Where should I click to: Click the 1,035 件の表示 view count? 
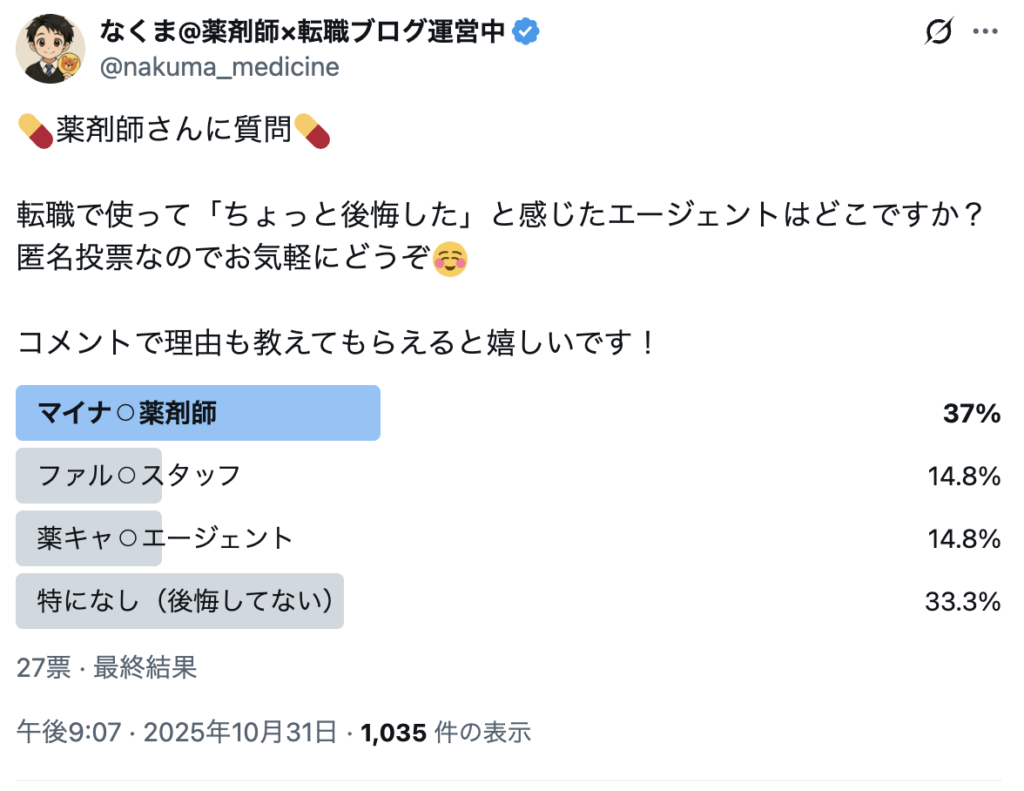446,733
